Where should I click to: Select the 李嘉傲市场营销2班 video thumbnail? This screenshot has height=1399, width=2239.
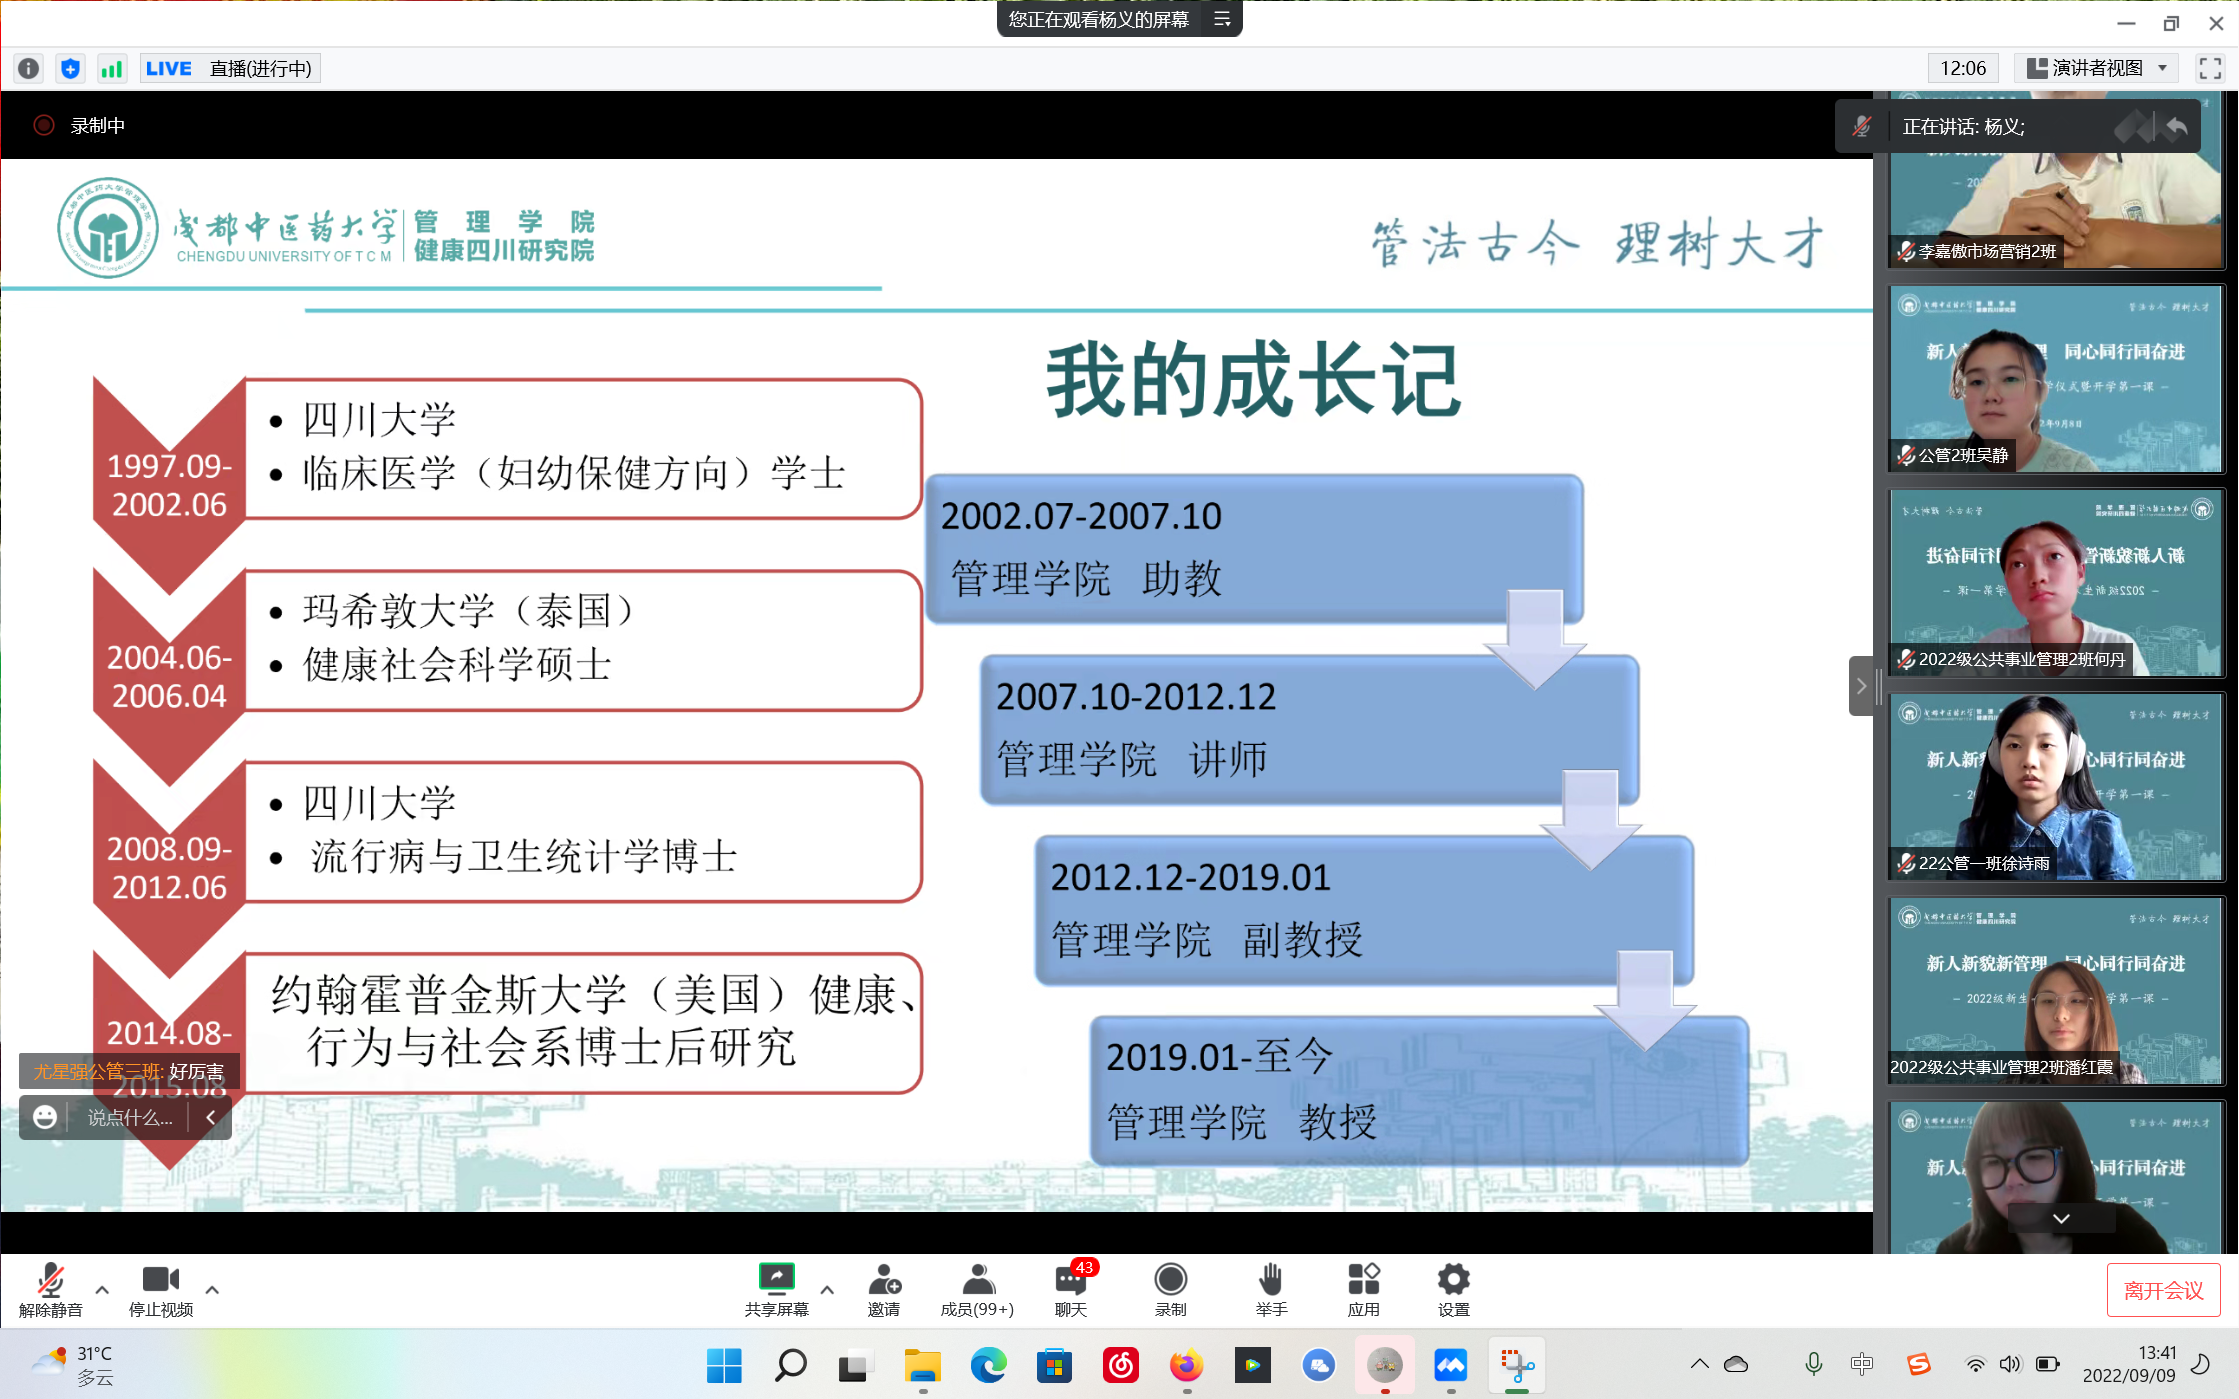2056,180
